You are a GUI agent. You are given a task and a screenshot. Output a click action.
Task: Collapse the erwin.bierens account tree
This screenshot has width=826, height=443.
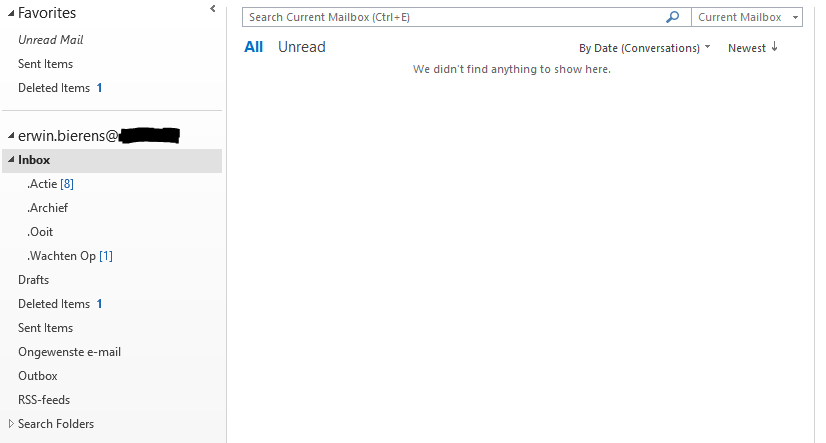(10, 136)
